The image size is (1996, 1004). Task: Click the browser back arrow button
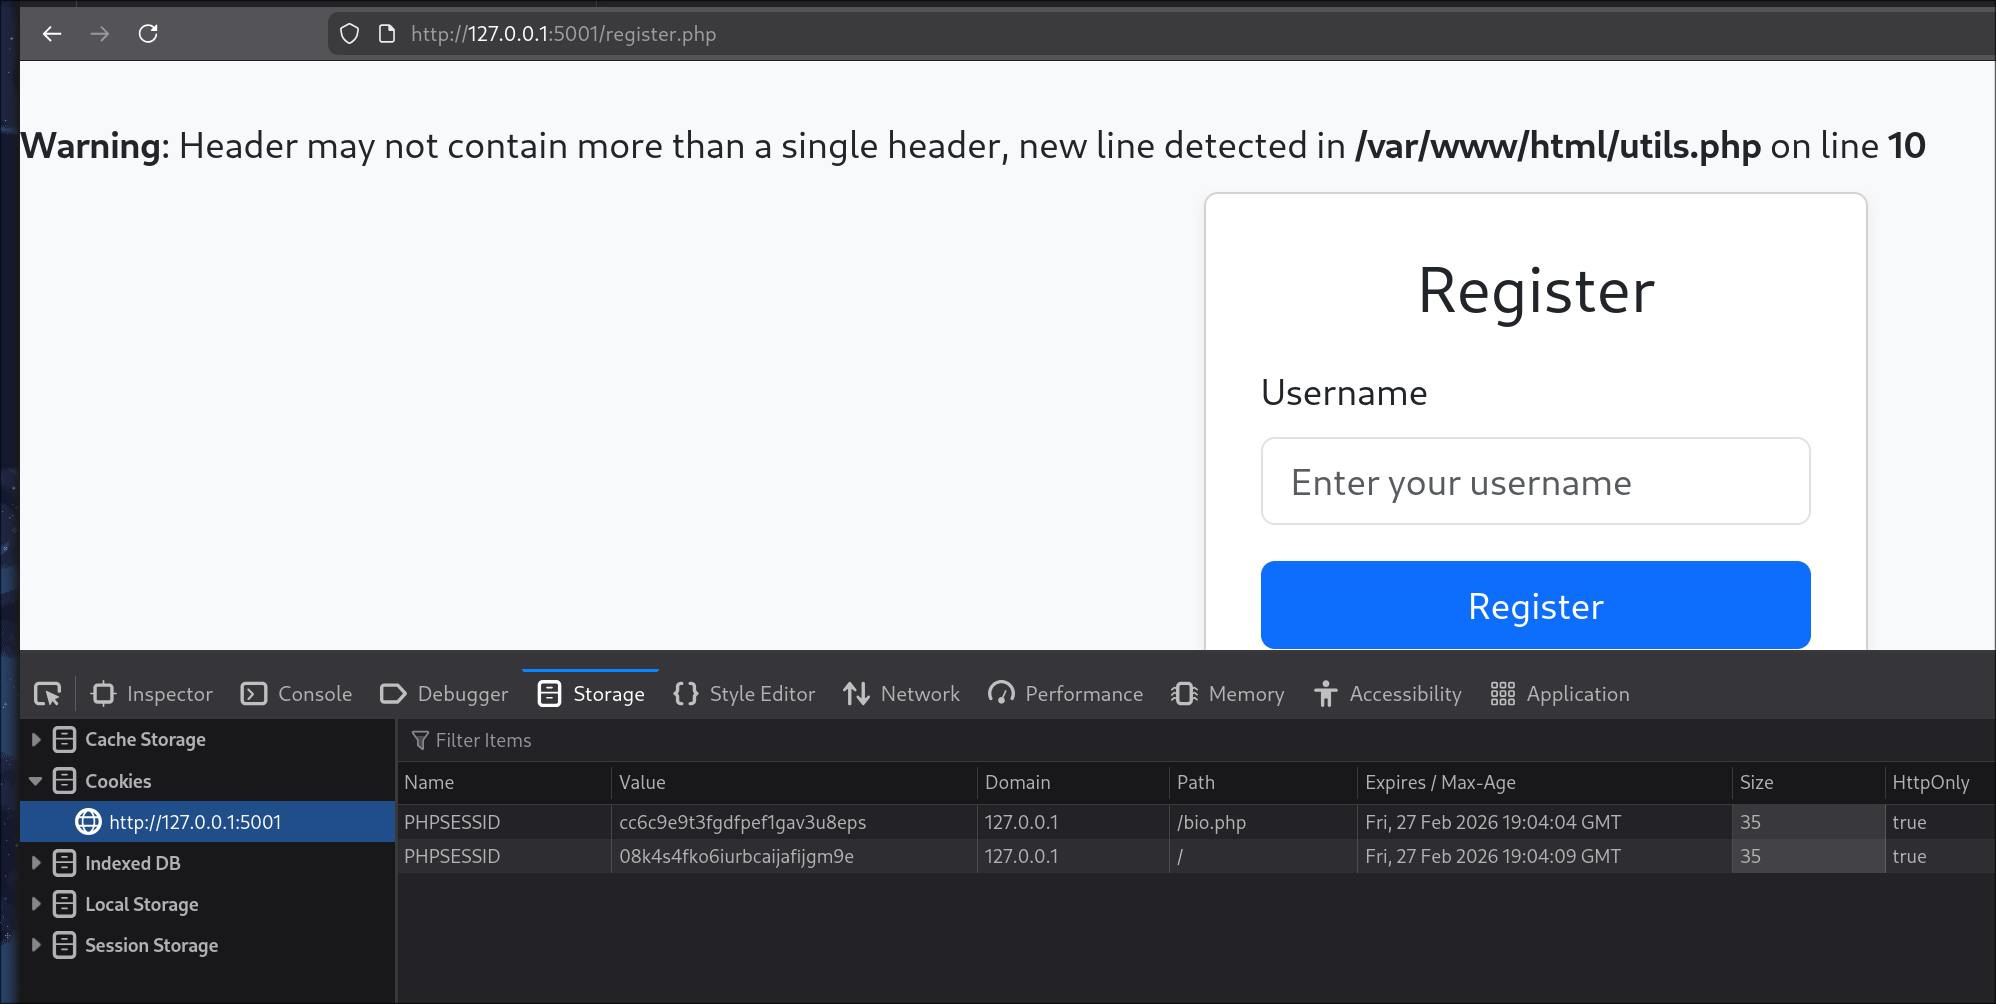coord(52,34)
